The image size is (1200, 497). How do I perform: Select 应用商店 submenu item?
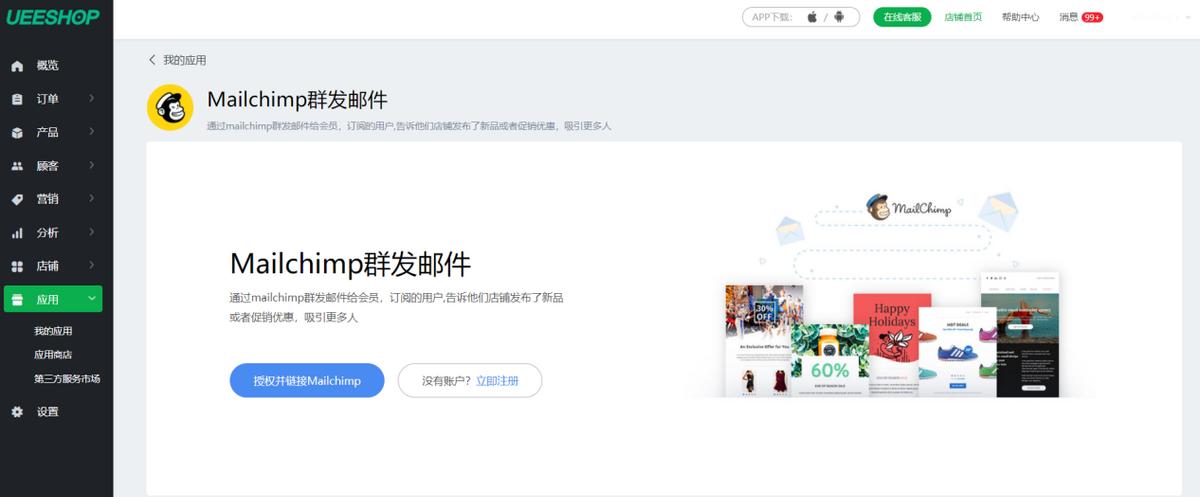[53, 355]
